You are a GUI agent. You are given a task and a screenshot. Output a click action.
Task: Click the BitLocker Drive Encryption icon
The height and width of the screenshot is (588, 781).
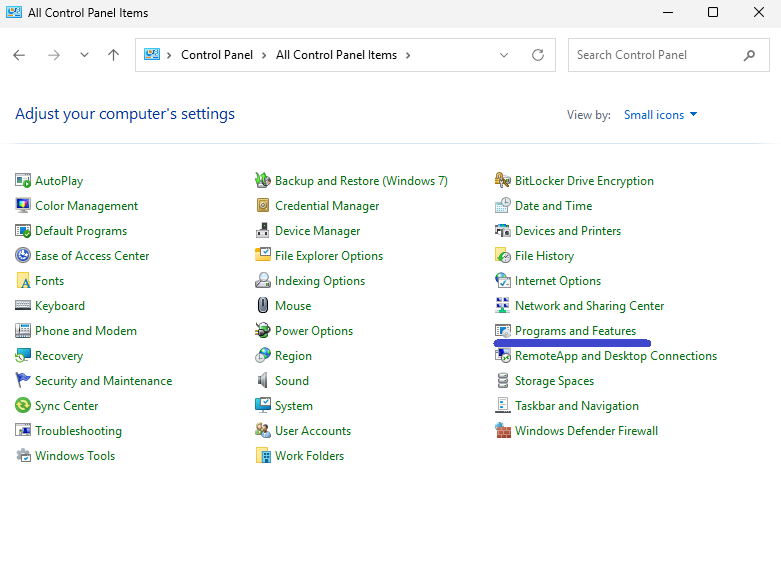pos(503,181)
